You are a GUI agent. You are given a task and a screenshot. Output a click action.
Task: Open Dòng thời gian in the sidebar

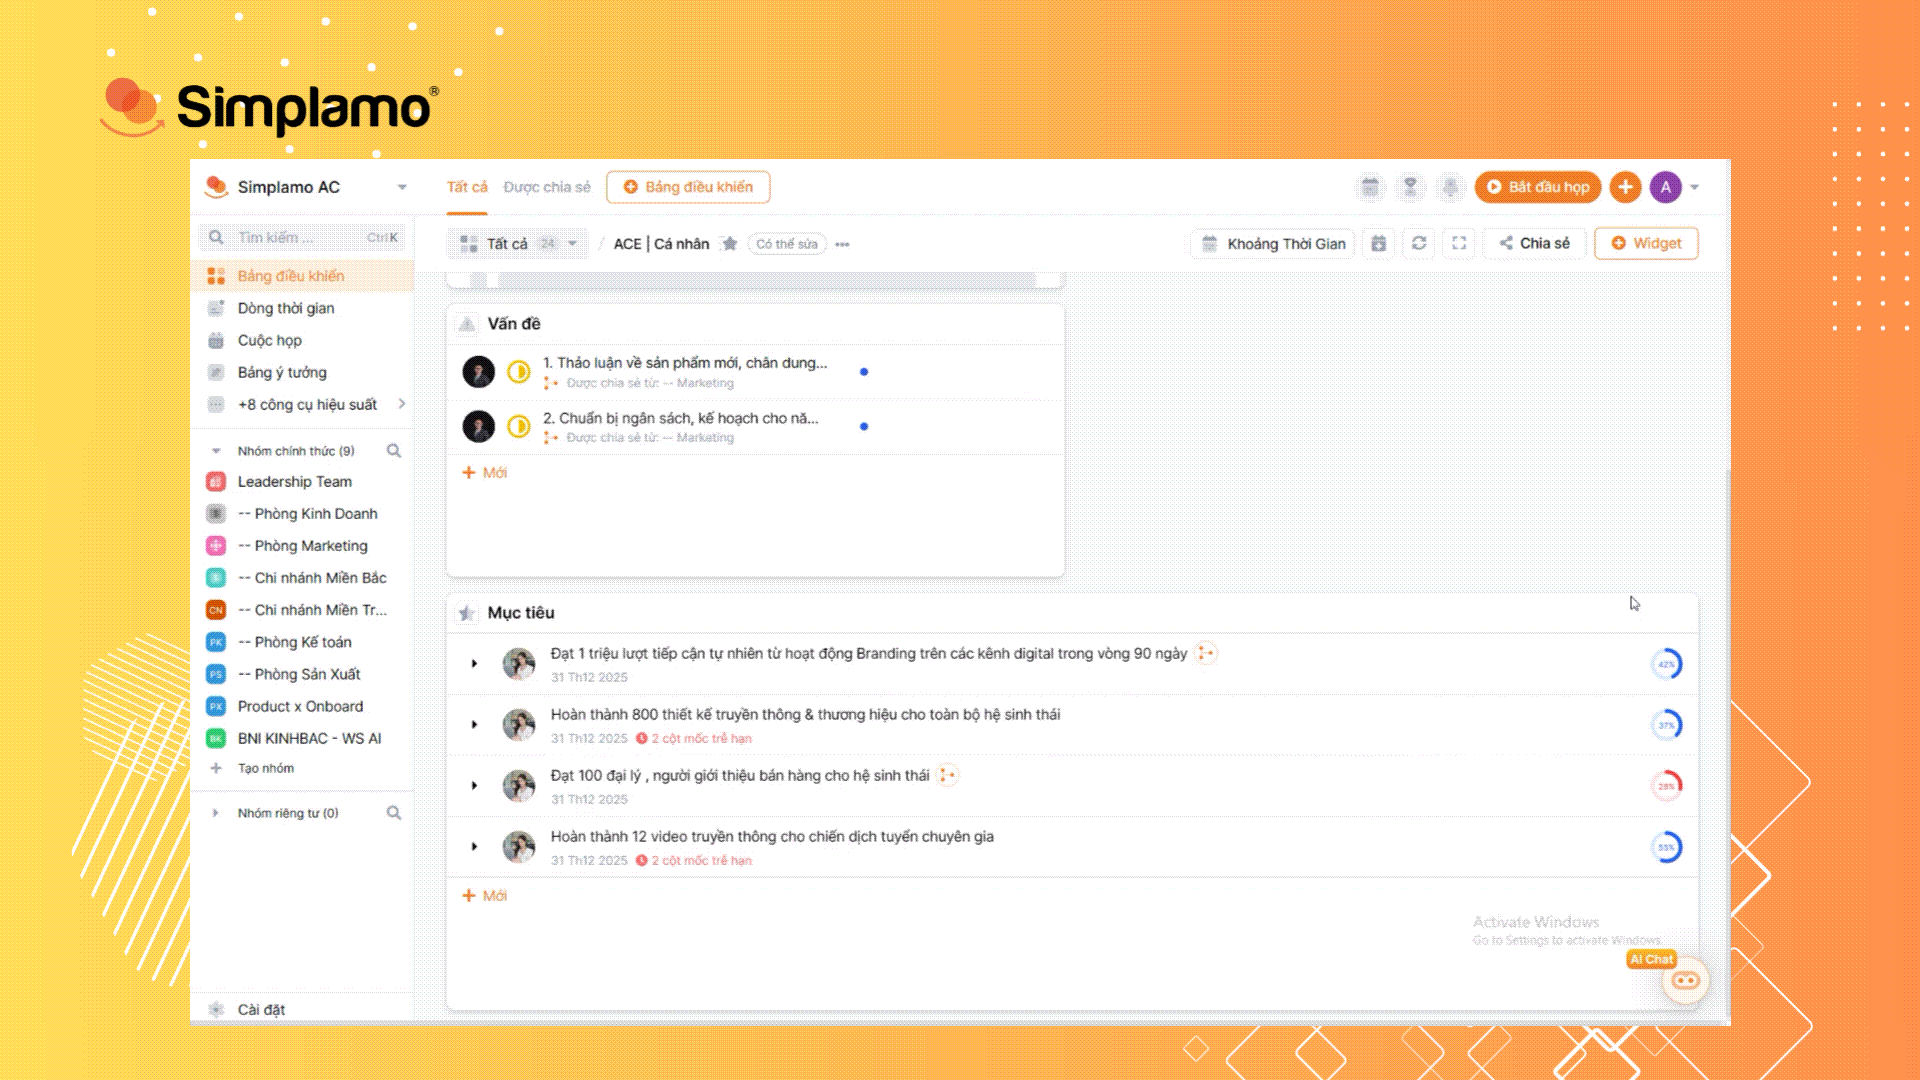pos(286,308)
